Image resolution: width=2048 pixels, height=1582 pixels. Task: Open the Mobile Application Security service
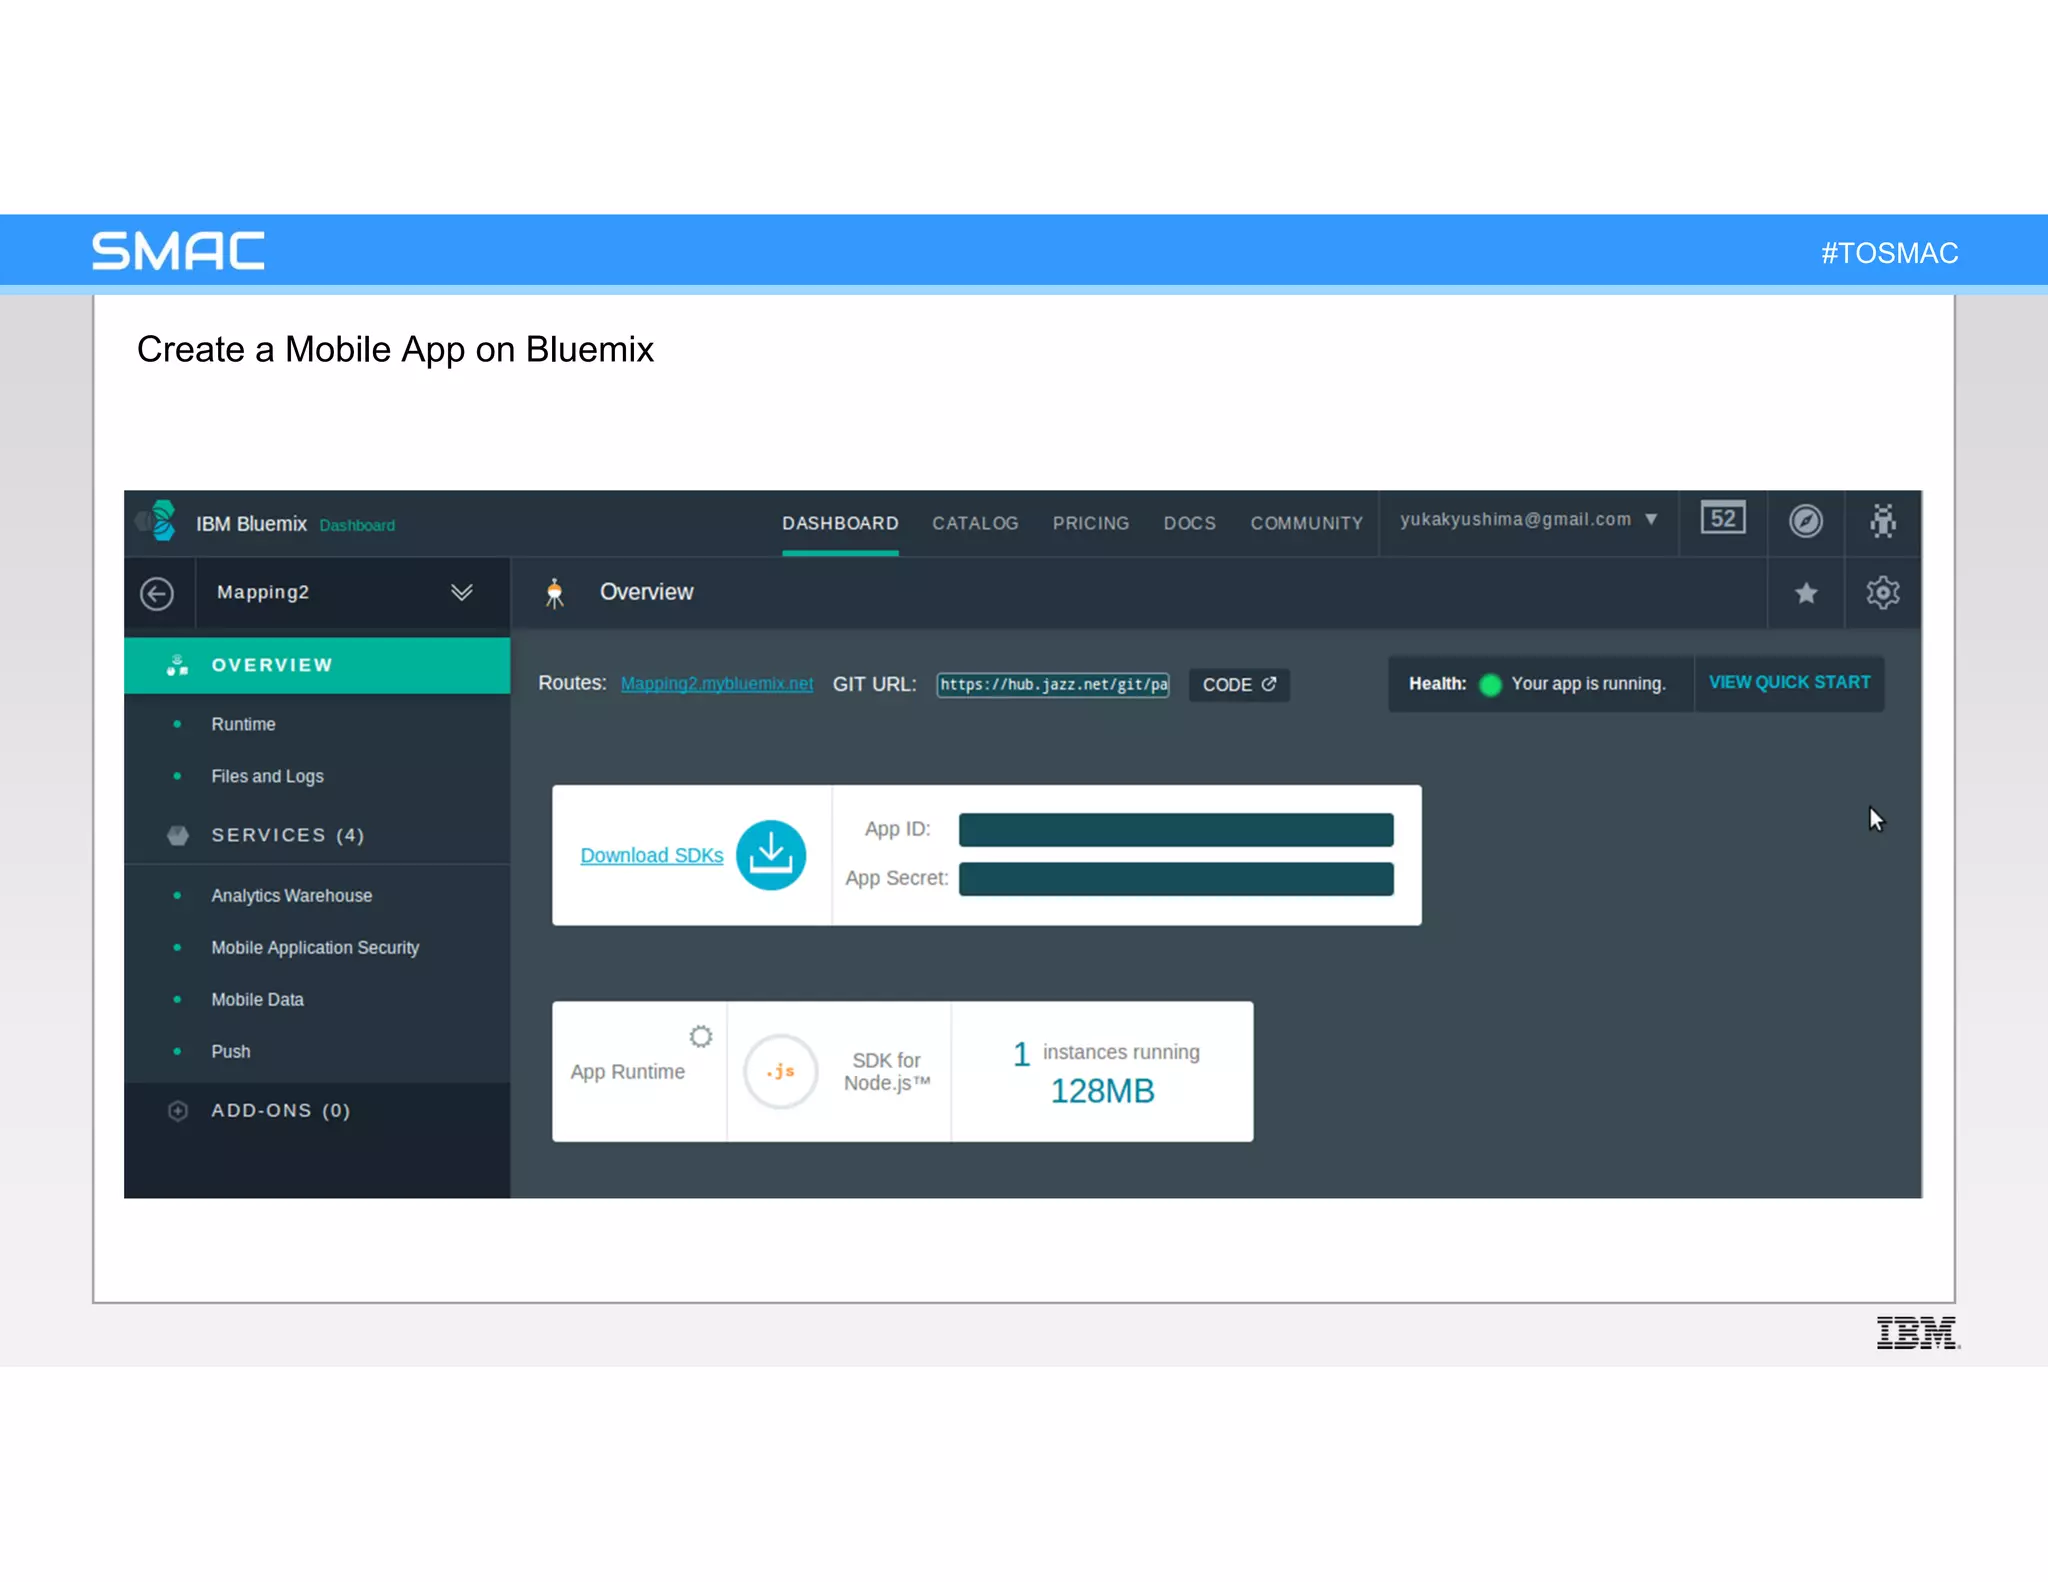(x=315, y=948)
